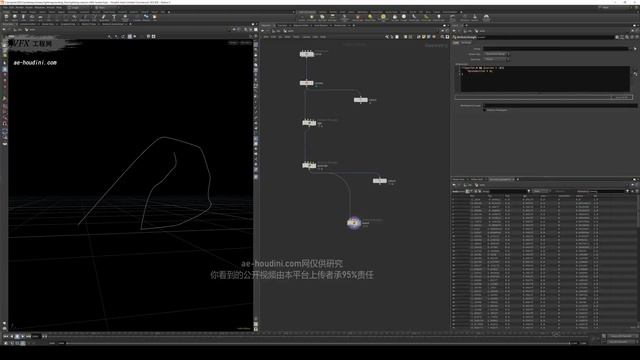Screen dimensions: 640x360
Task: Open VEXpression external editor icon
Action: click(x=635, y=74)
